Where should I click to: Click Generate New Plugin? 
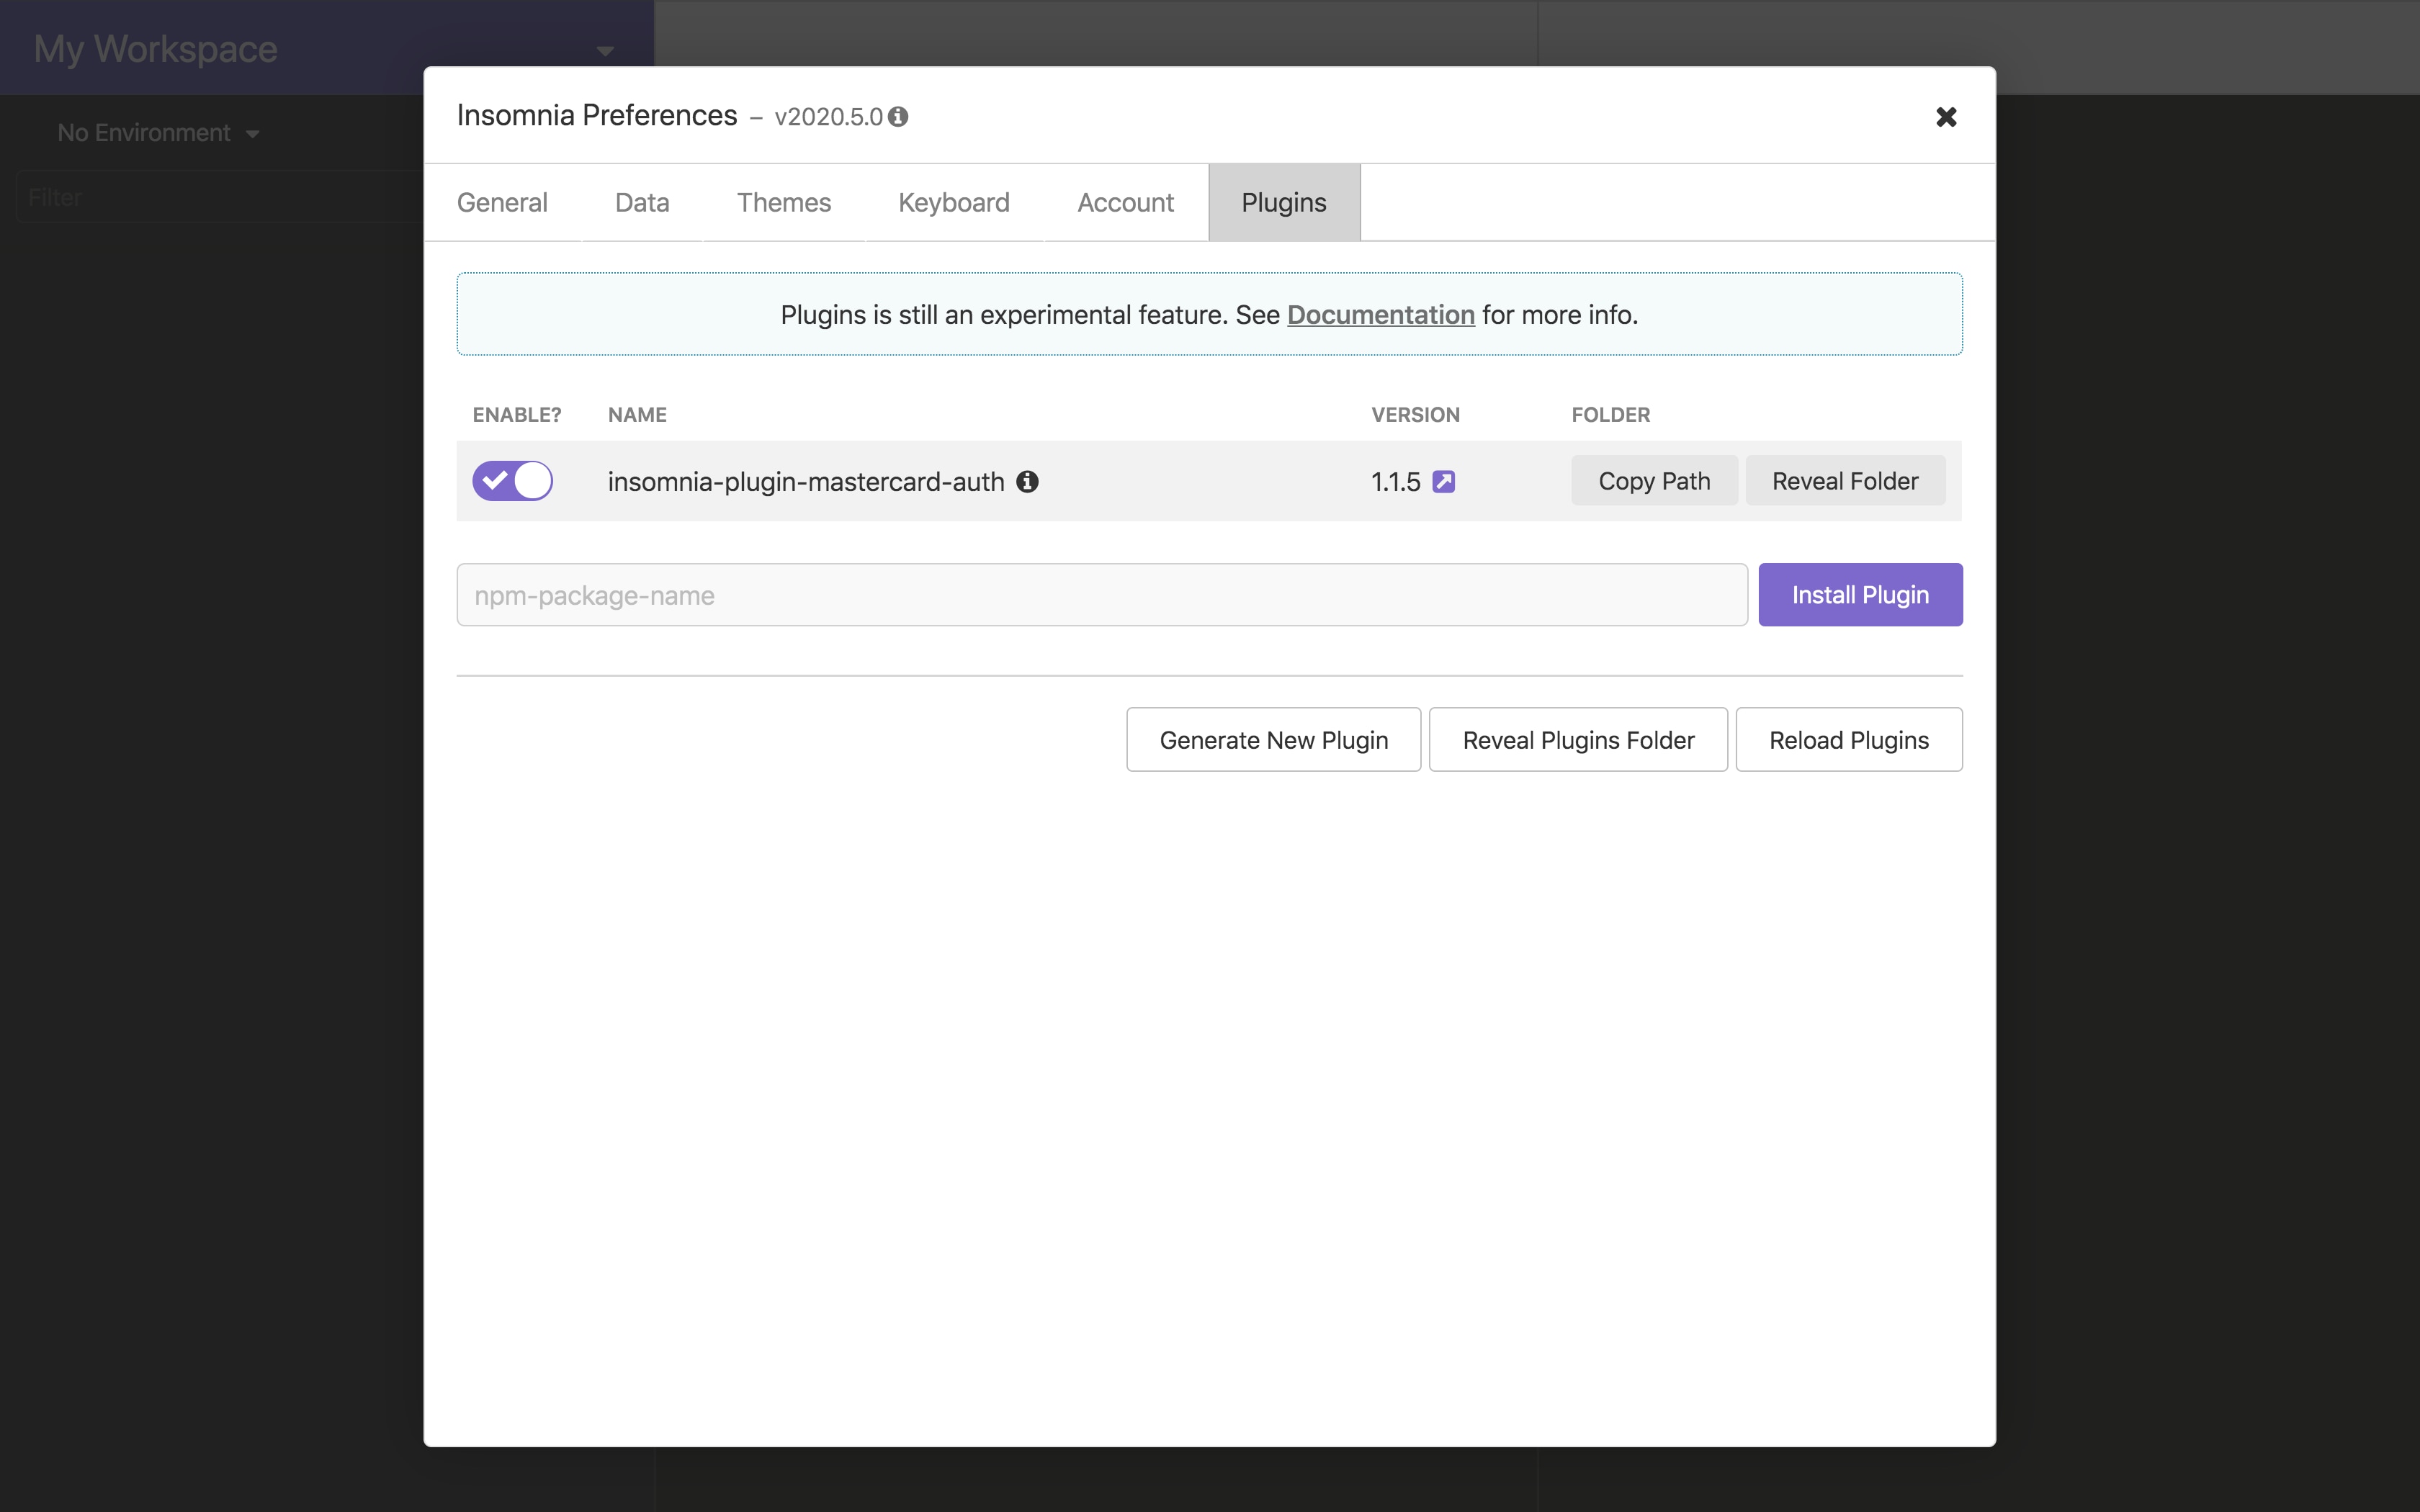1273,740
